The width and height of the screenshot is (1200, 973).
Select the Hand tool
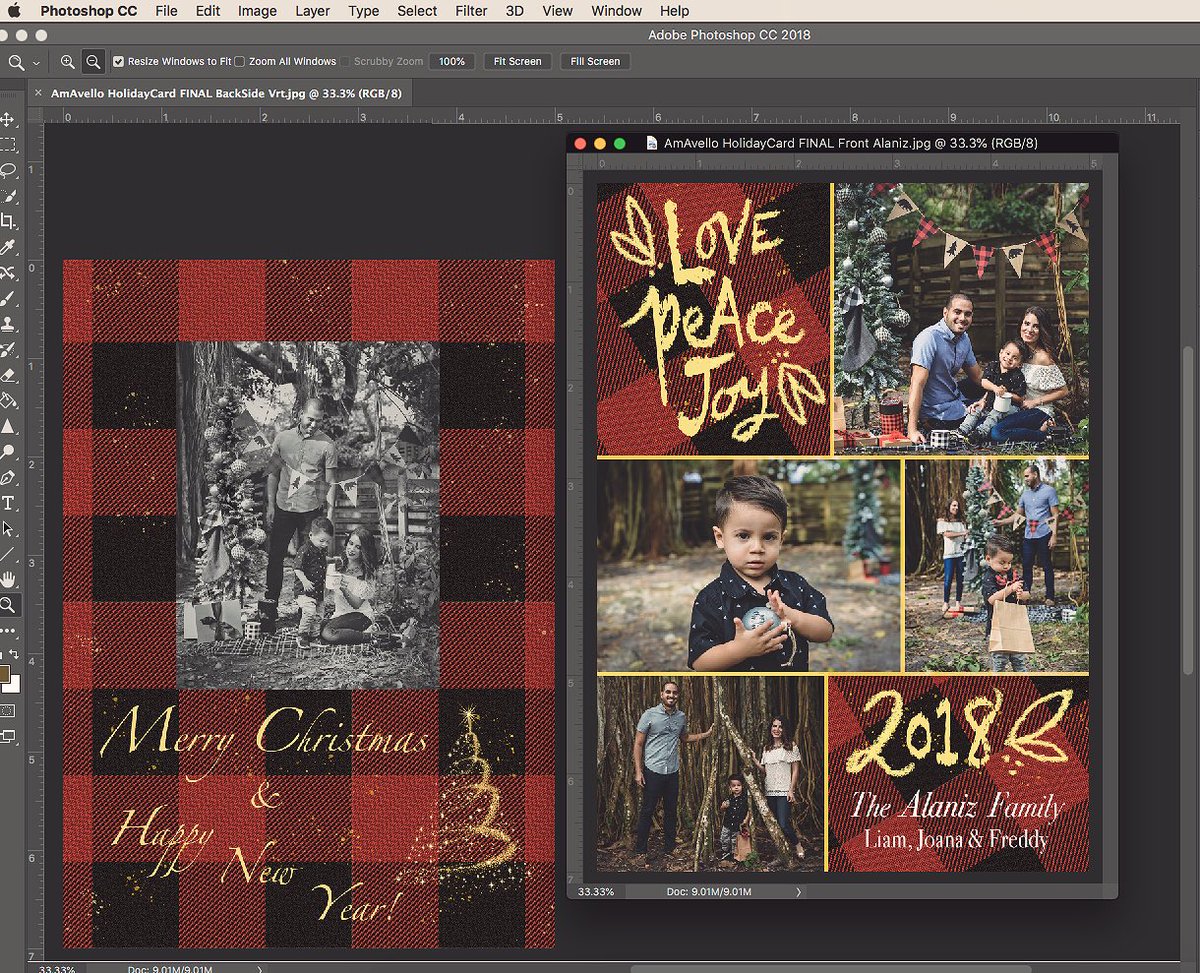coord(8,579)
